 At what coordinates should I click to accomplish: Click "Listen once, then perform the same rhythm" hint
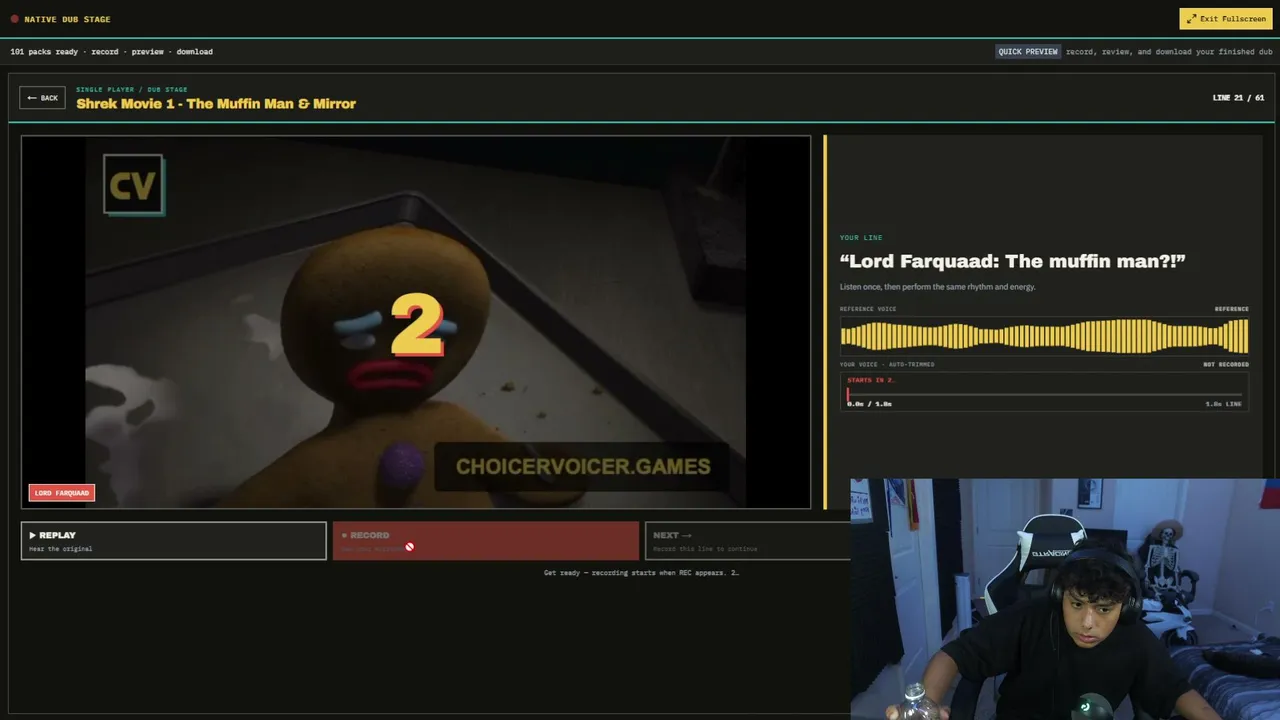(938, 287)
